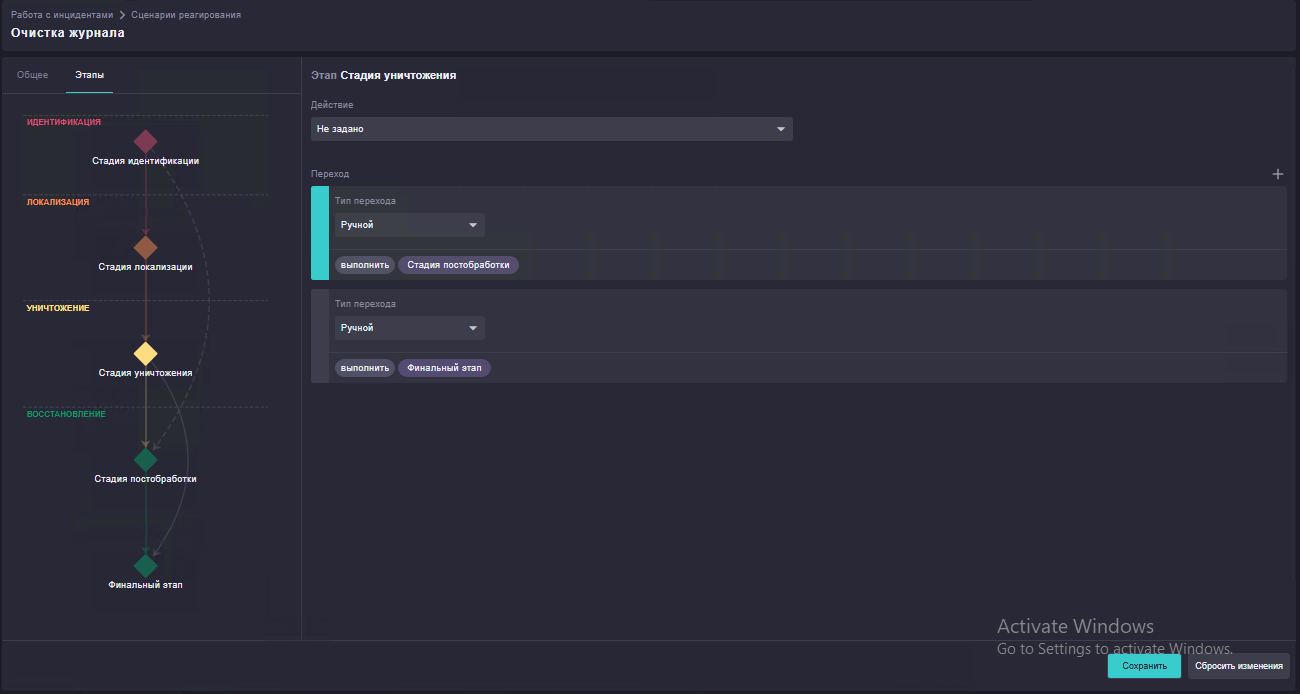Select the second transition's gray handle bar
Image resolution: width=1300 pixels, height=694 pixels.
320,336
